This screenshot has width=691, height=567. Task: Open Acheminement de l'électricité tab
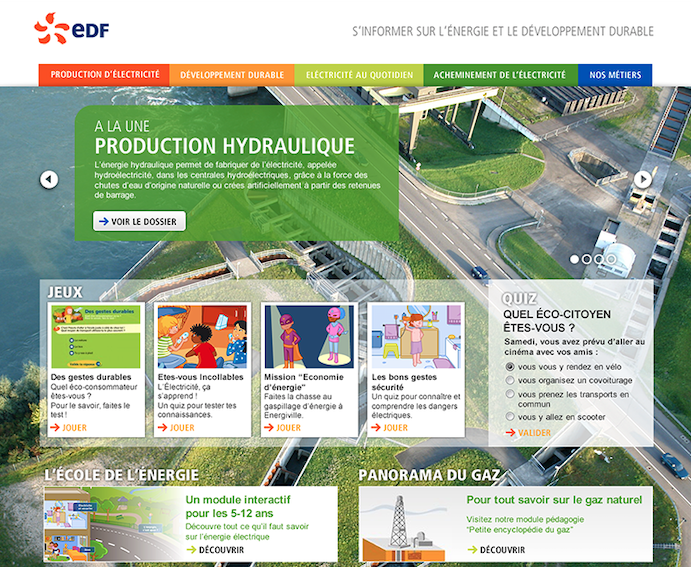point(501,75)
